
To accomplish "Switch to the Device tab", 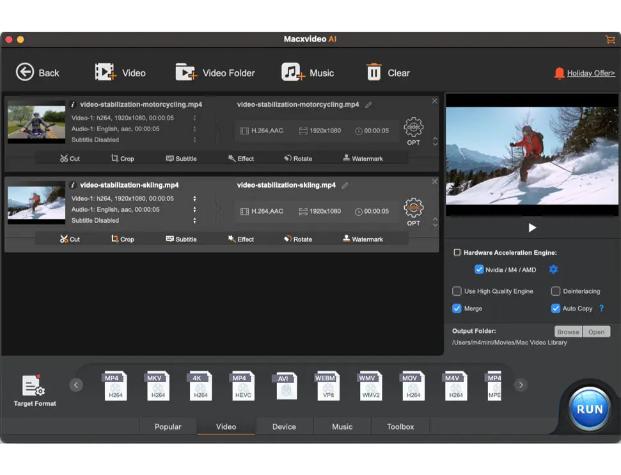I will click(x=284, y=427).
